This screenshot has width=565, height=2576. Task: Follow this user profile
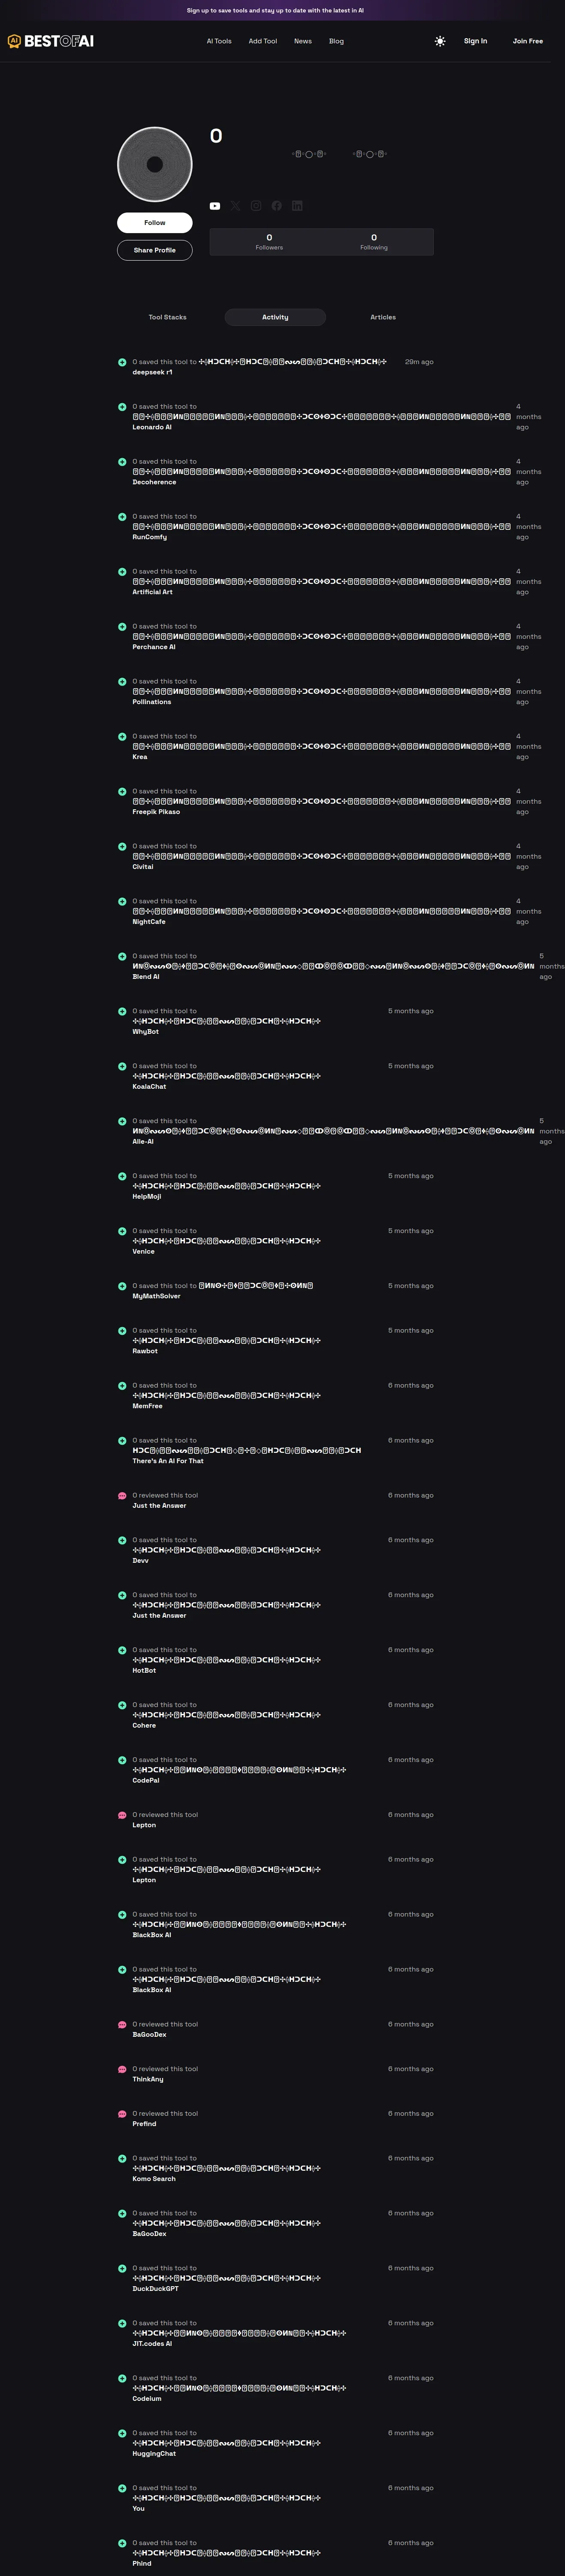155,222
